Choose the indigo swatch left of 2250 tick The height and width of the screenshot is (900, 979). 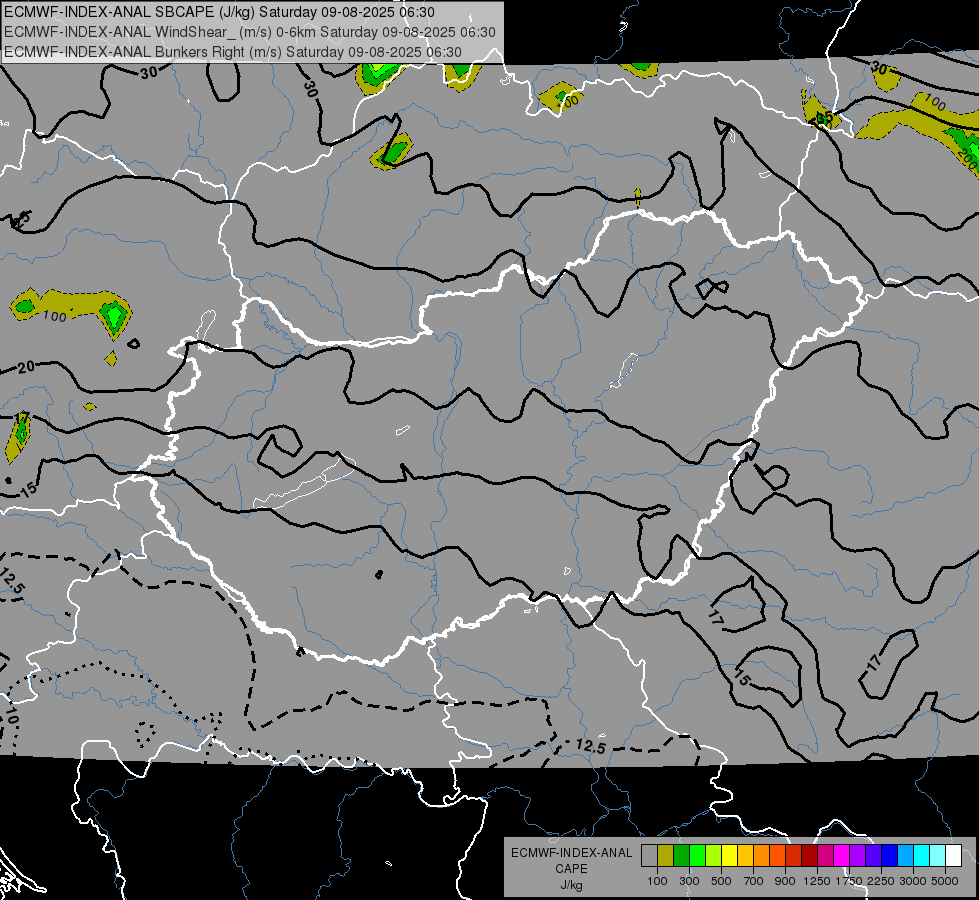[x=874, y=855]
